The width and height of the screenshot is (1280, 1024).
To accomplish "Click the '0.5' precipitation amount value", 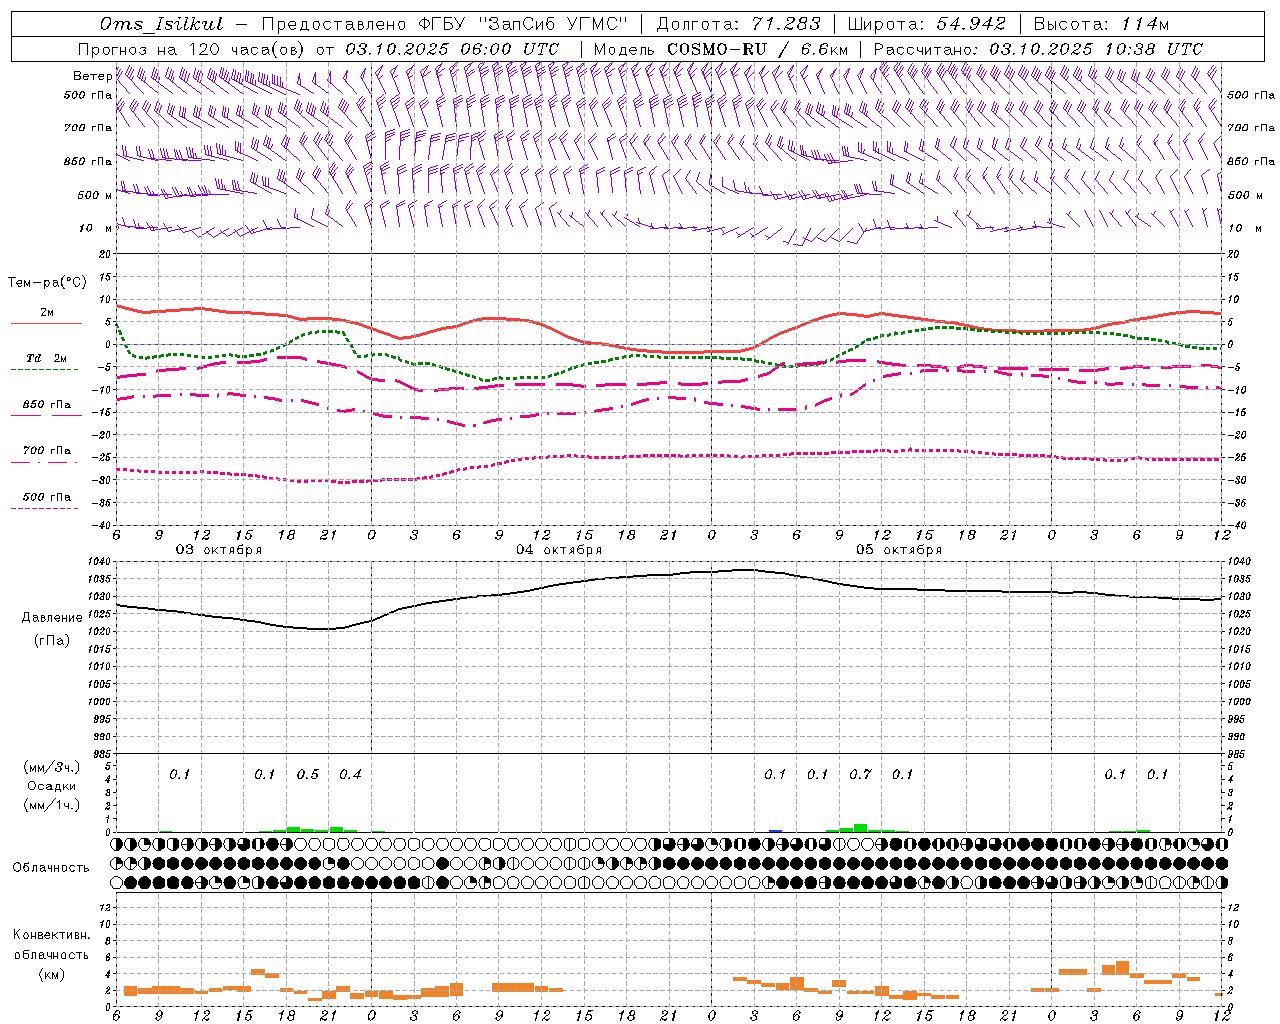I will 308,775.
